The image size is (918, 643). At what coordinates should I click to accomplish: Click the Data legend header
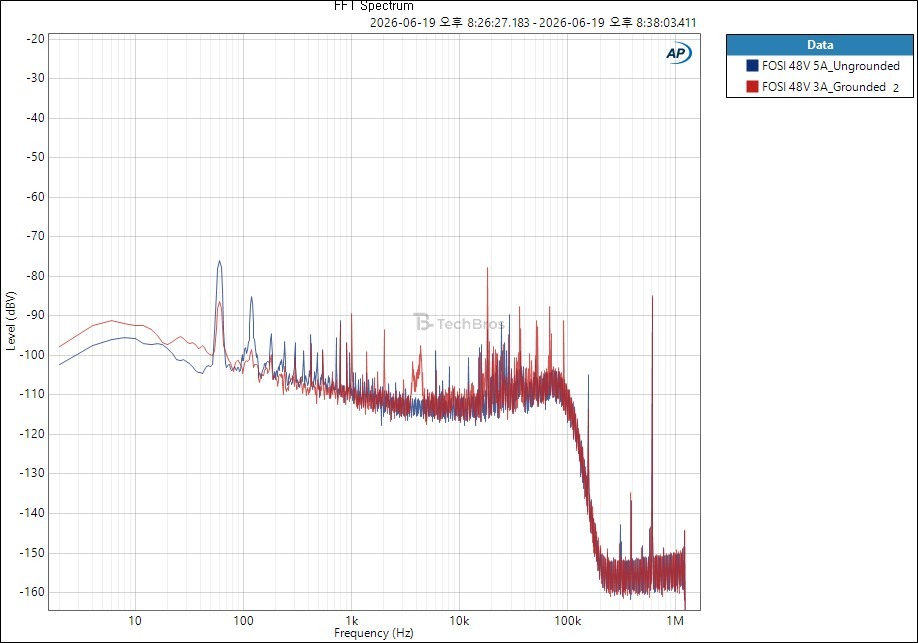tap(820, 45)
